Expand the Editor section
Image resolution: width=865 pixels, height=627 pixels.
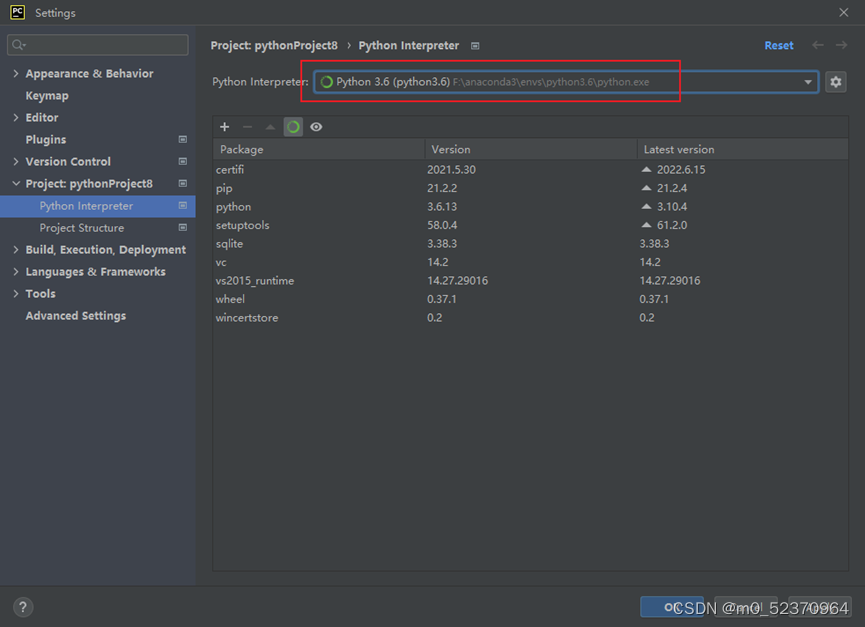point(16,117)
